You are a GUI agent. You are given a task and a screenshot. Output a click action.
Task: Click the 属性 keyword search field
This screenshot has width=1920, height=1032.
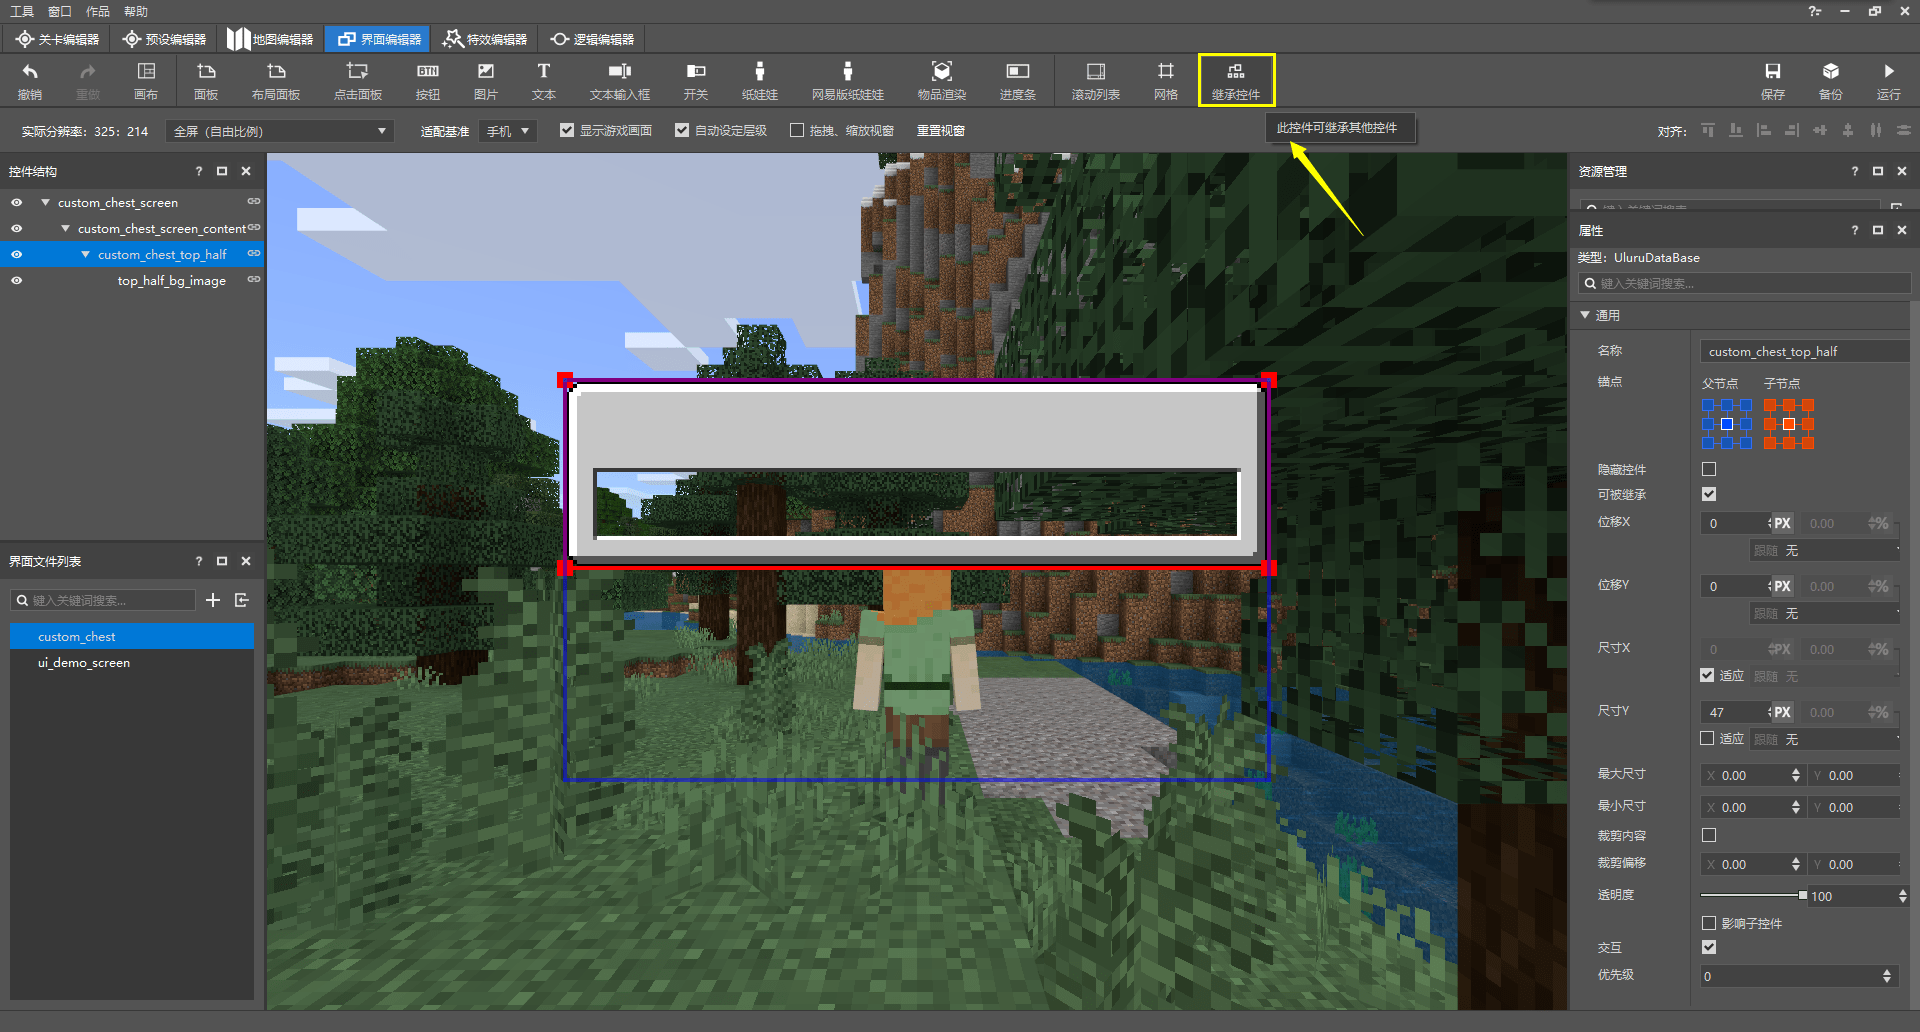pos(1744,284)
